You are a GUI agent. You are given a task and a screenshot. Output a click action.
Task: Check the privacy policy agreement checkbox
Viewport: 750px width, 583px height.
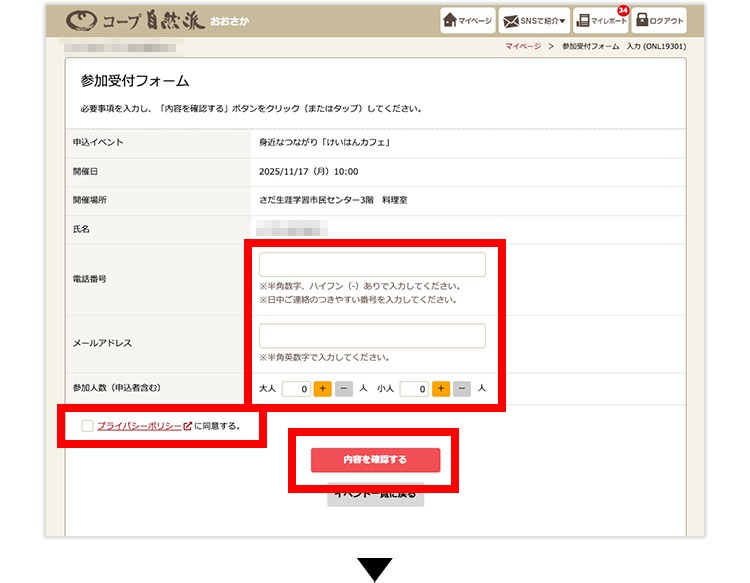tap(88, 426)
